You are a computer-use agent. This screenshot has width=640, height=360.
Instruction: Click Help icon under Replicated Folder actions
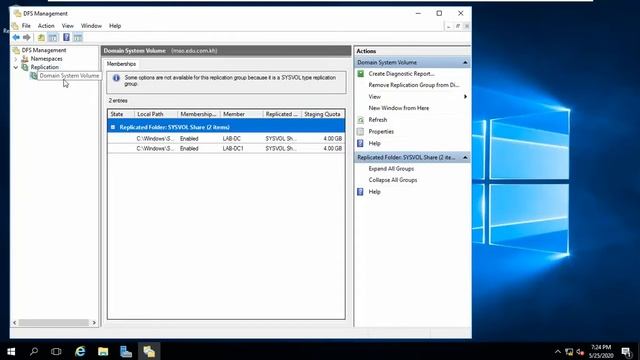[360, 191]
